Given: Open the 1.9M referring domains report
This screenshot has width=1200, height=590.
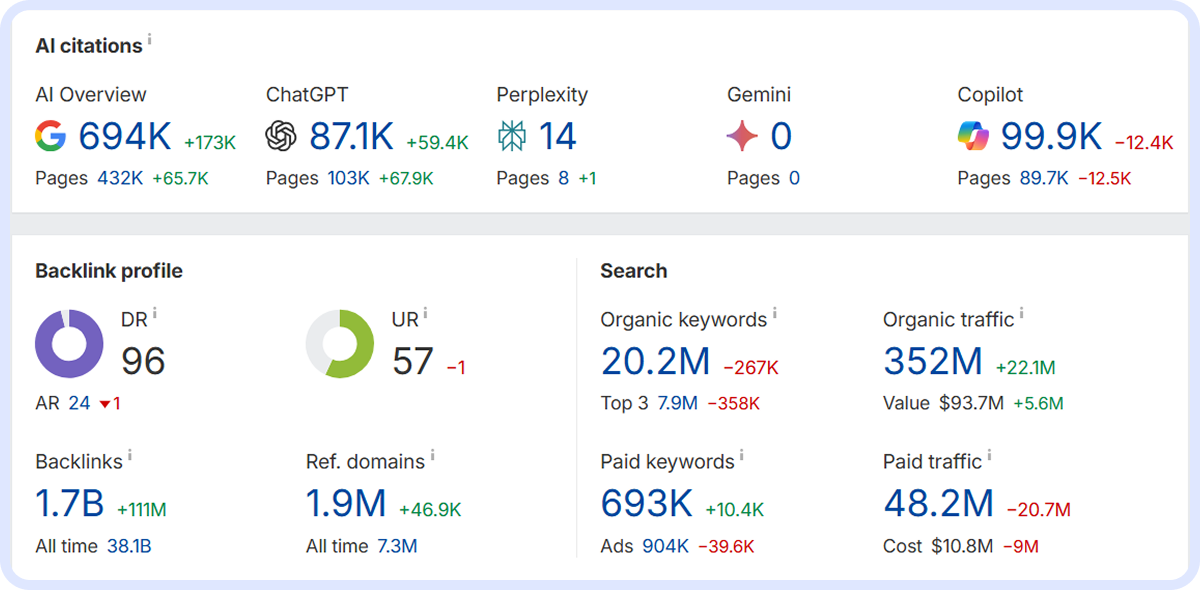Looking at the screenshot, I should (x=346, y=503).
